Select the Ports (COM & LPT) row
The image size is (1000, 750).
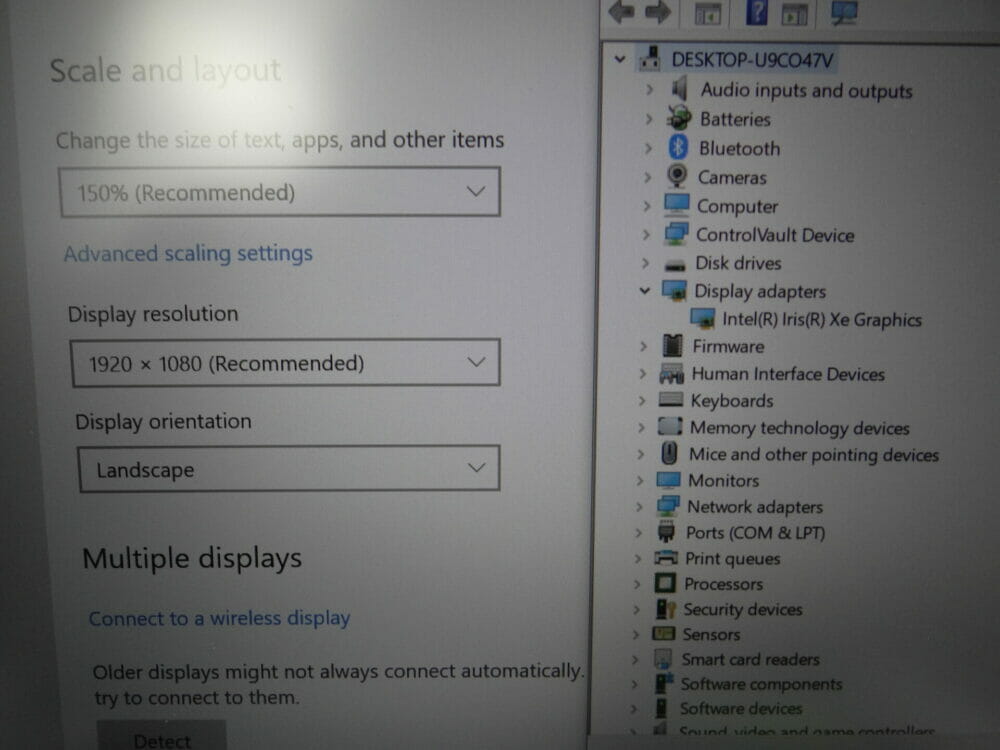point(755,532)
